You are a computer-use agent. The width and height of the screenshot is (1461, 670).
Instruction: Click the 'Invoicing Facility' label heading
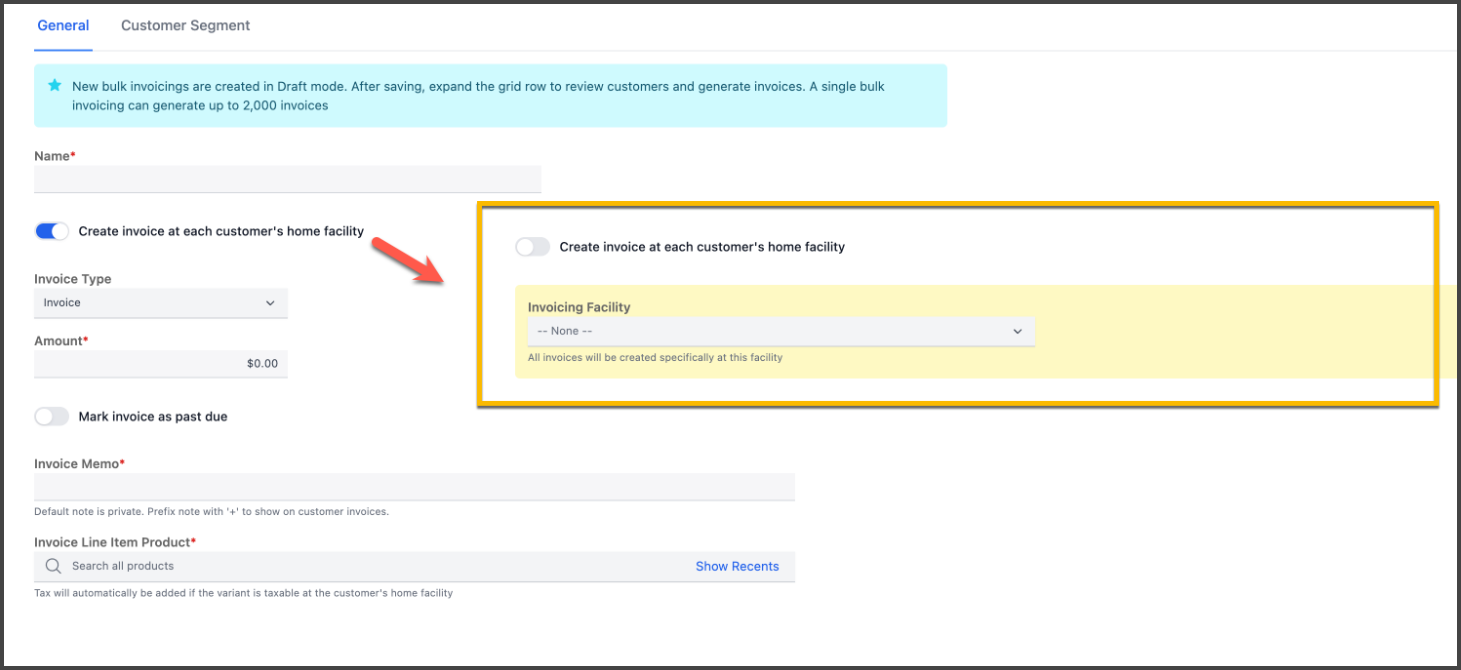[579, 307]
